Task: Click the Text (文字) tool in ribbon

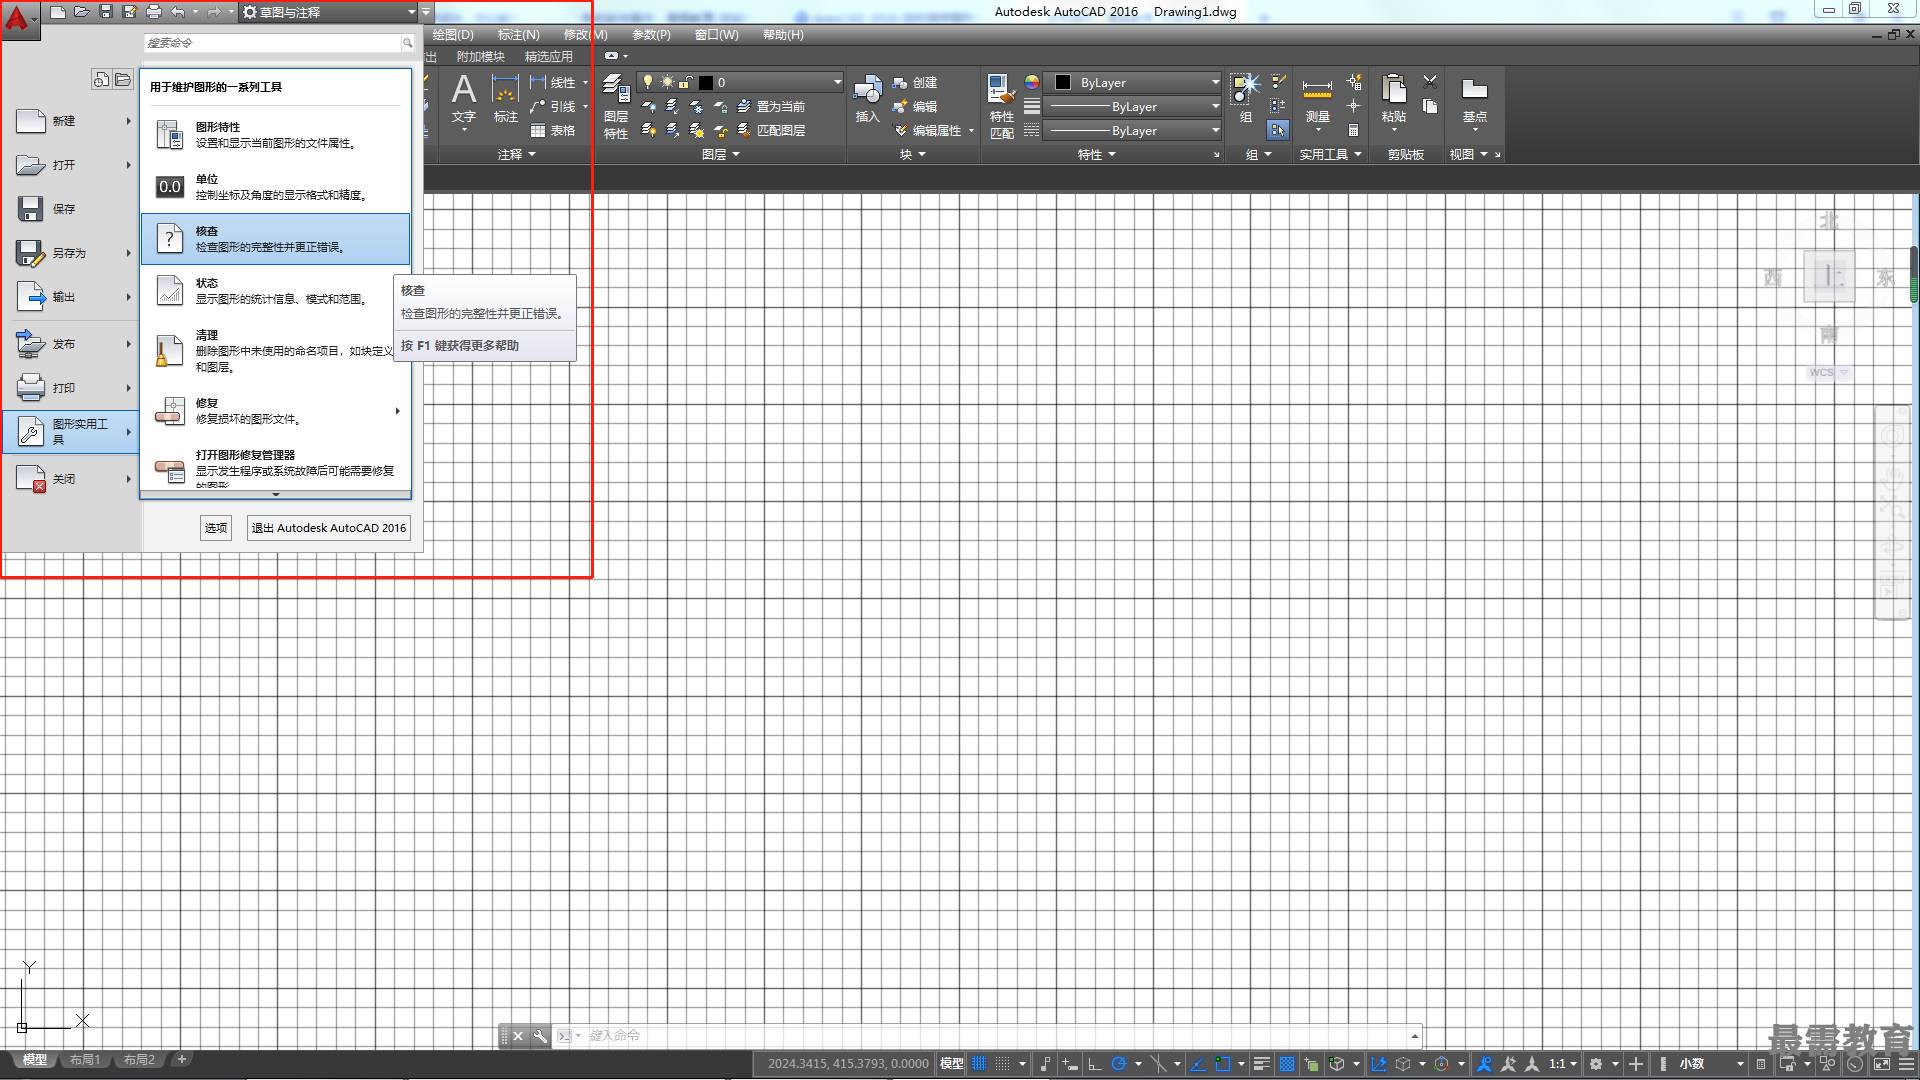Action: point(464,100)
